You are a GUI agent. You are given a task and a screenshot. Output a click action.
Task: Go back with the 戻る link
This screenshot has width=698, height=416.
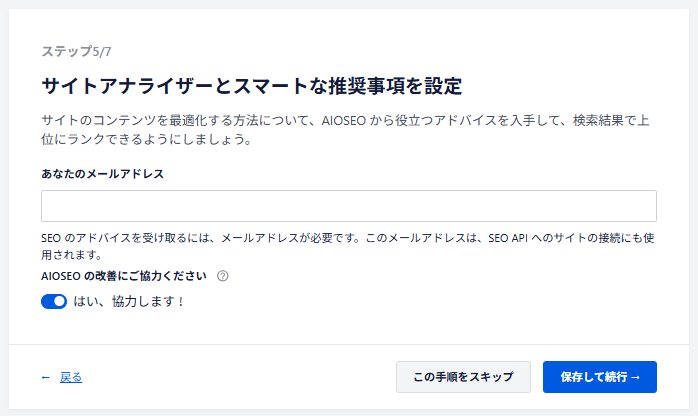(x=71, y=377)
